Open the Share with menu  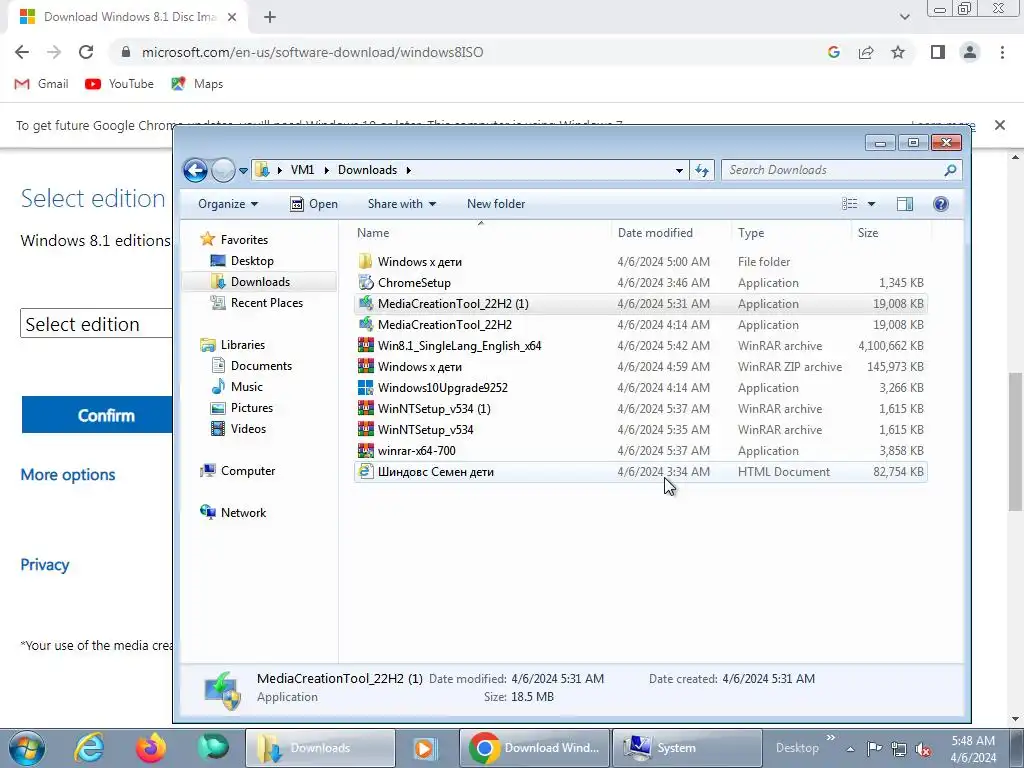point(402,204)
